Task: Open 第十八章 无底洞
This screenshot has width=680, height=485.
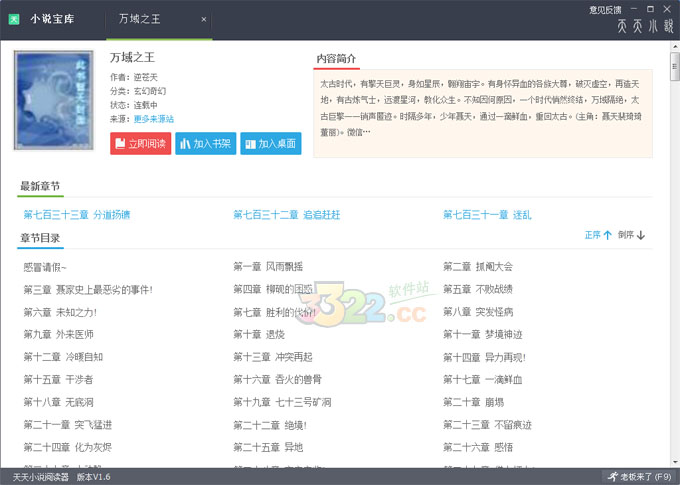Action: tap(59, 402)
